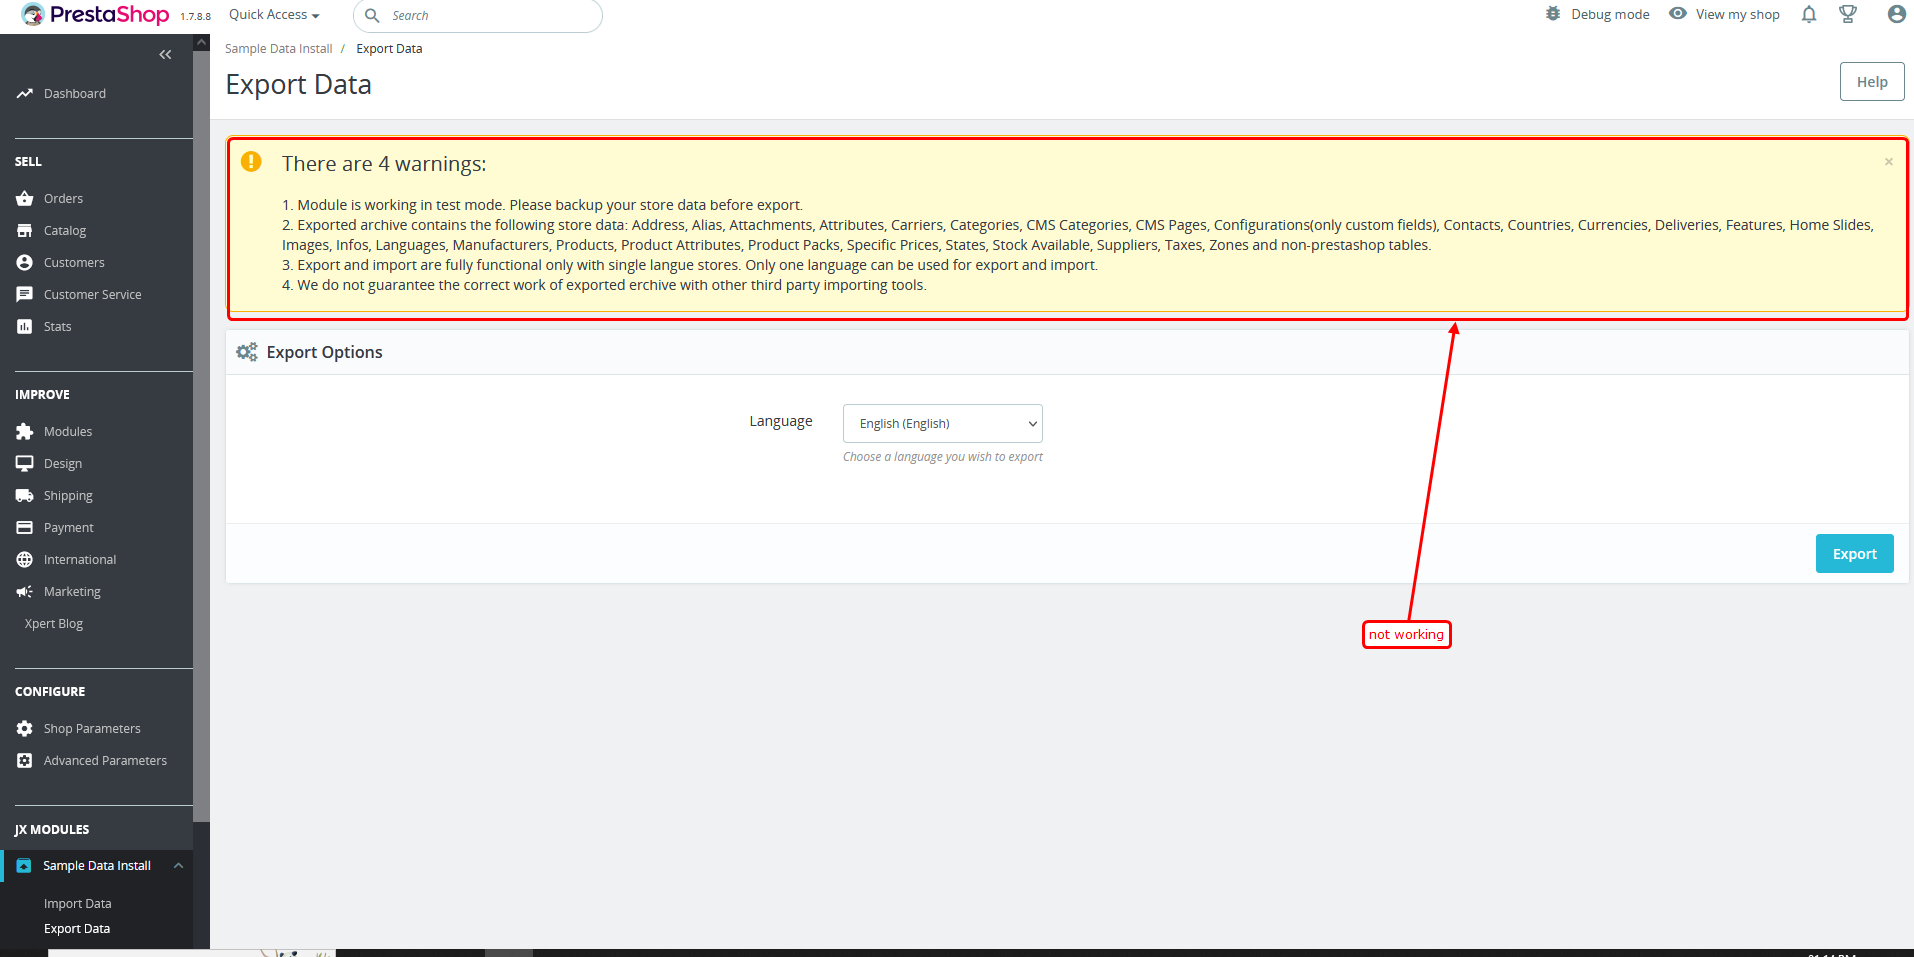1914x957 pixels.
Task: Click the Customer Service chat icon
Action: 25,295
